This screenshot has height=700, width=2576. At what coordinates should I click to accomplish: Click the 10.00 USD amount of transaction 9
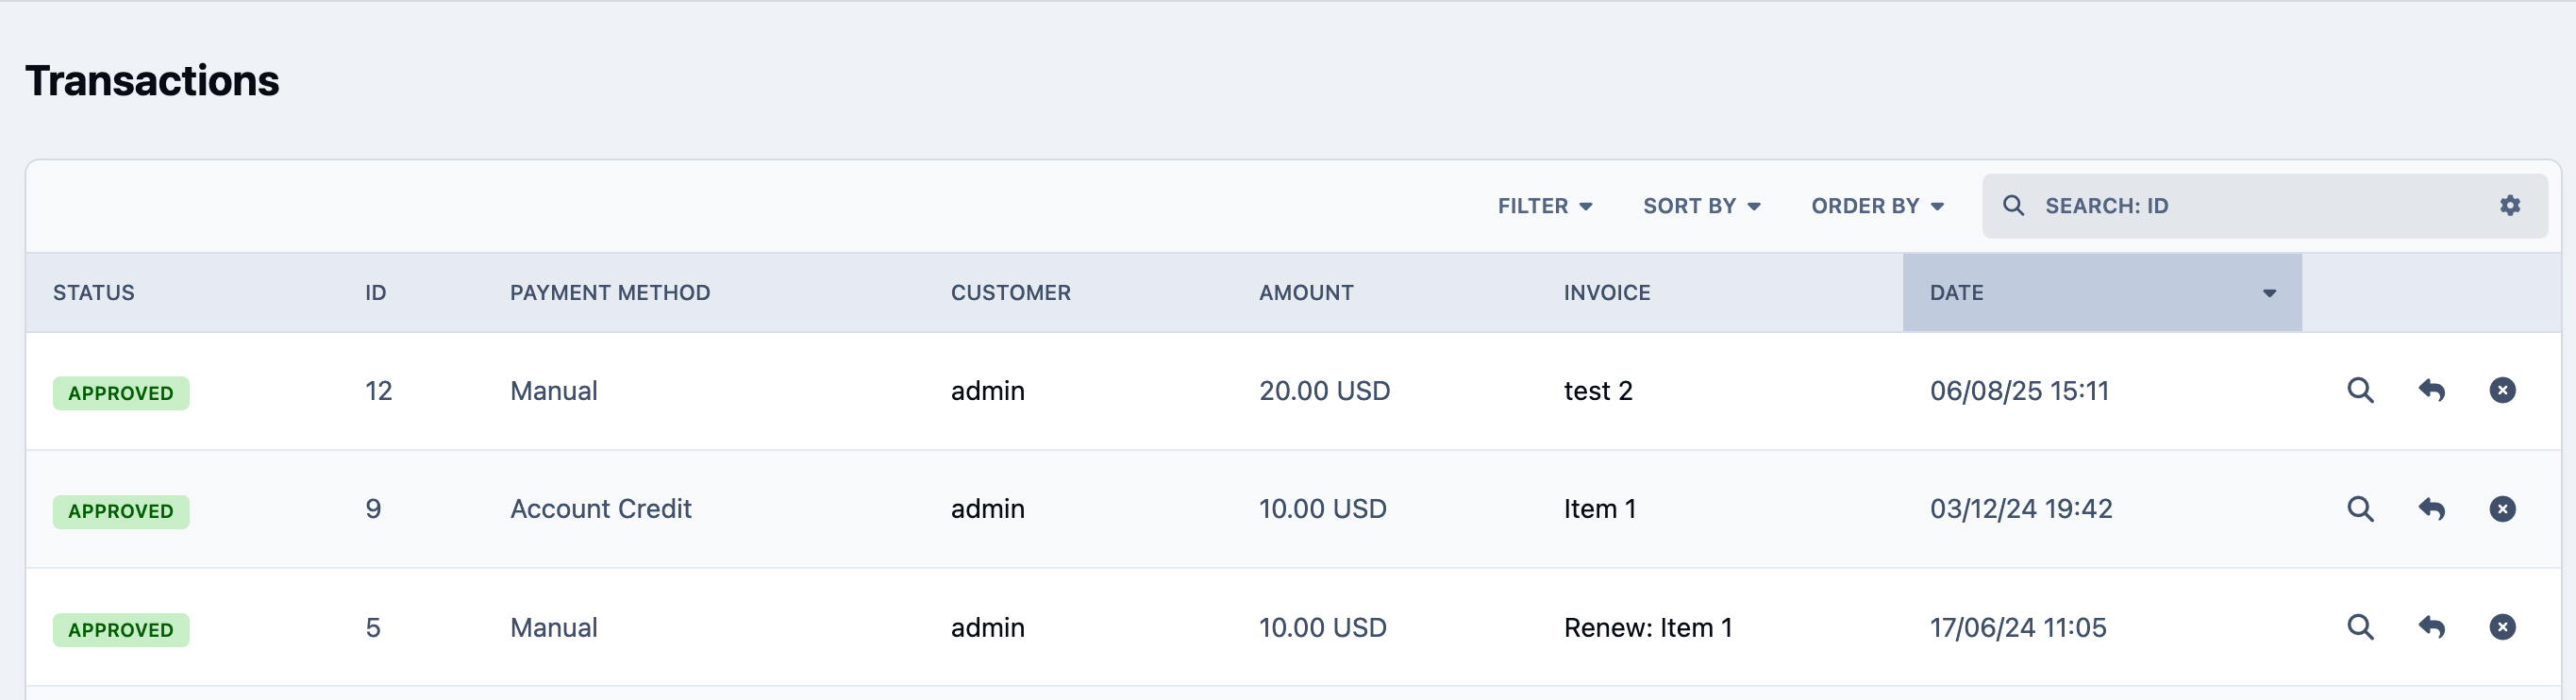[x=1322, y=509]
